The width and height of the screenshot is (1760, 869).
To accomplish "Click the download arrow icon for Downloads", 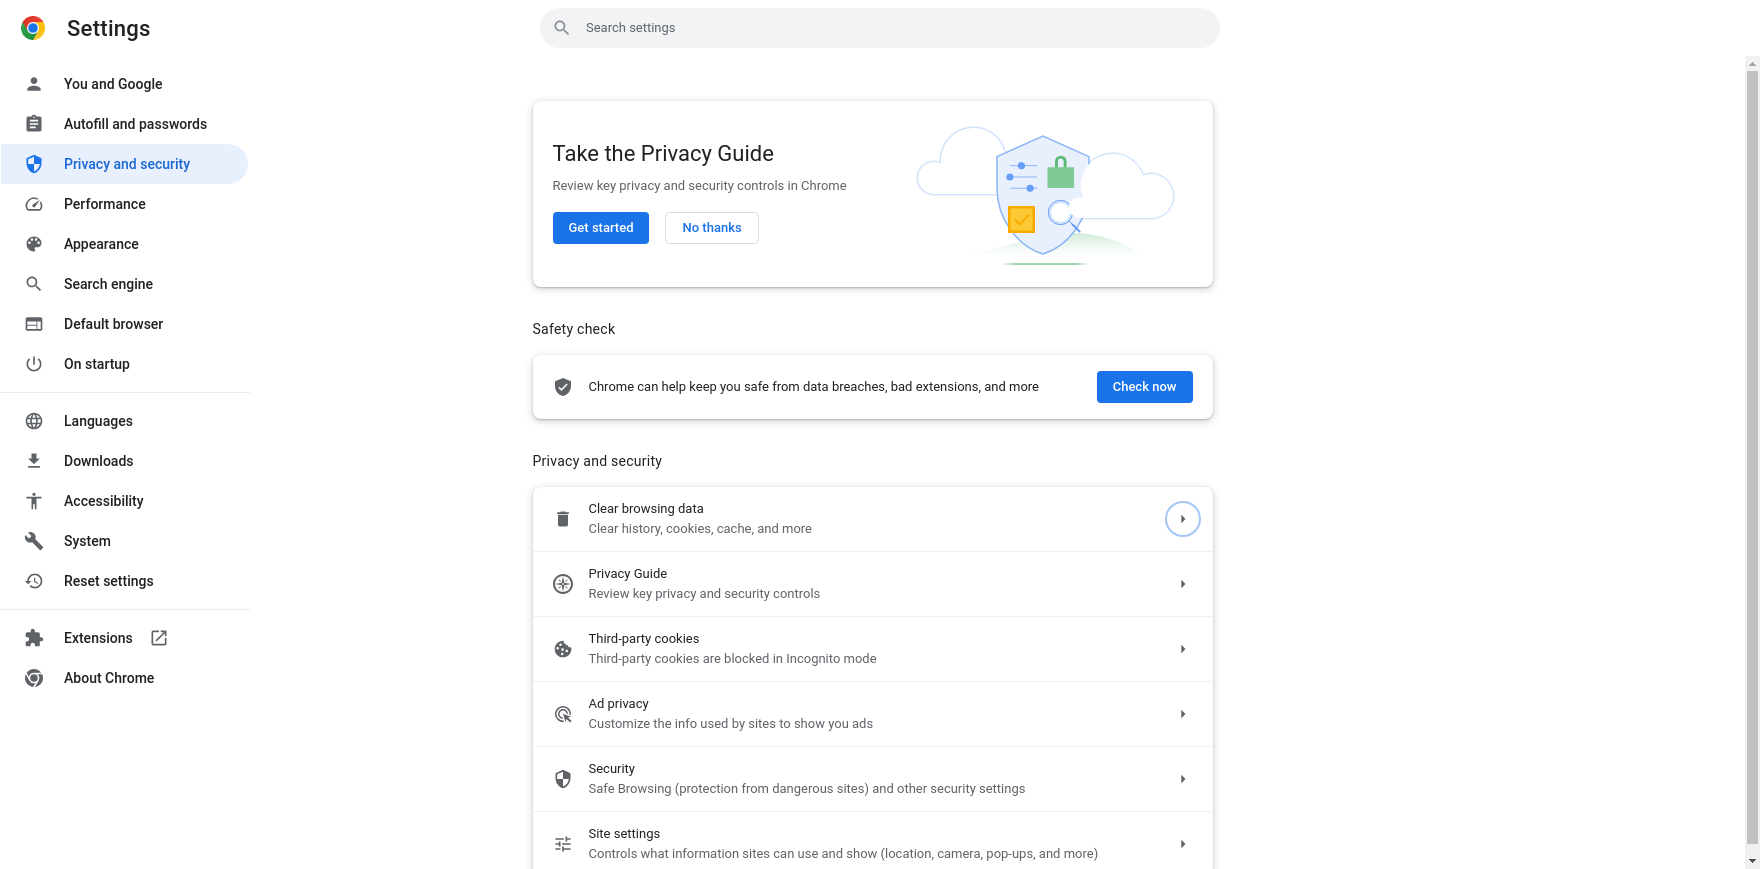I will (34, 461).
